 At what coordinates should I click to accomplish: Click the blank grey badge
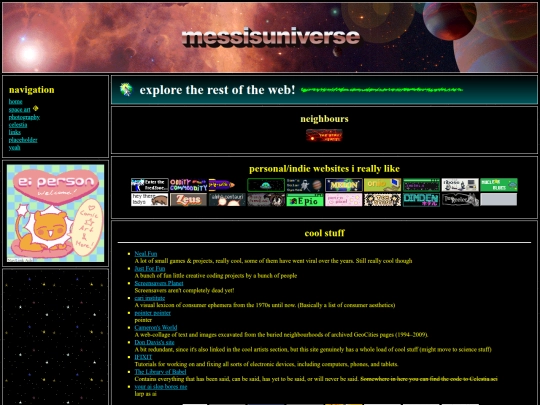click(499, 199)
